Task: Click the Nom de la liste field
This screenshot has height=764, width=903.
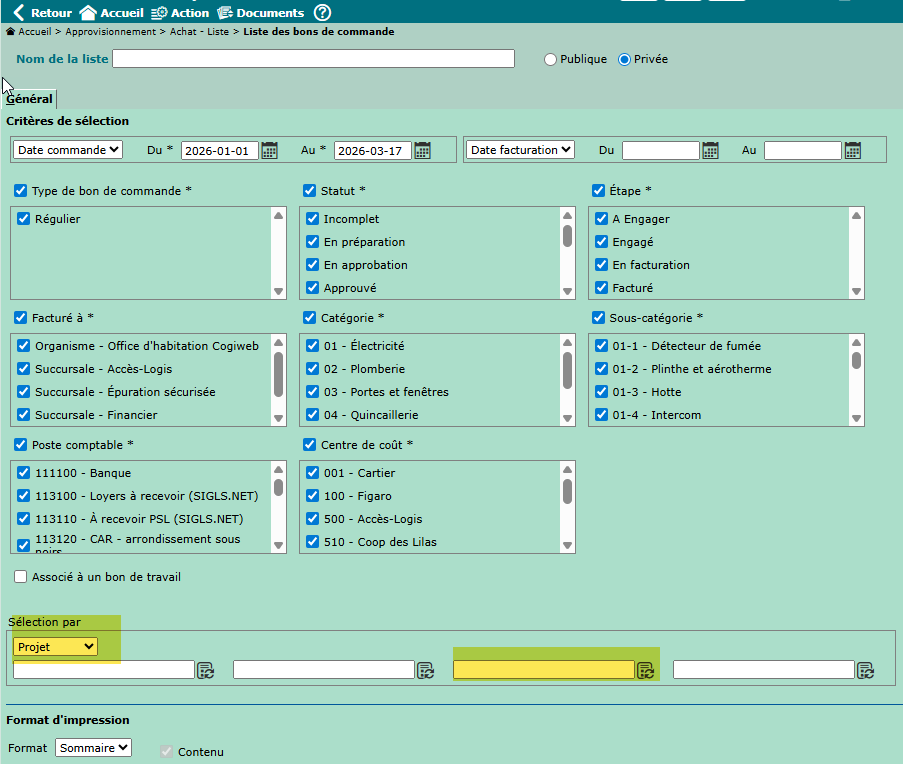Action: [313, 59]
